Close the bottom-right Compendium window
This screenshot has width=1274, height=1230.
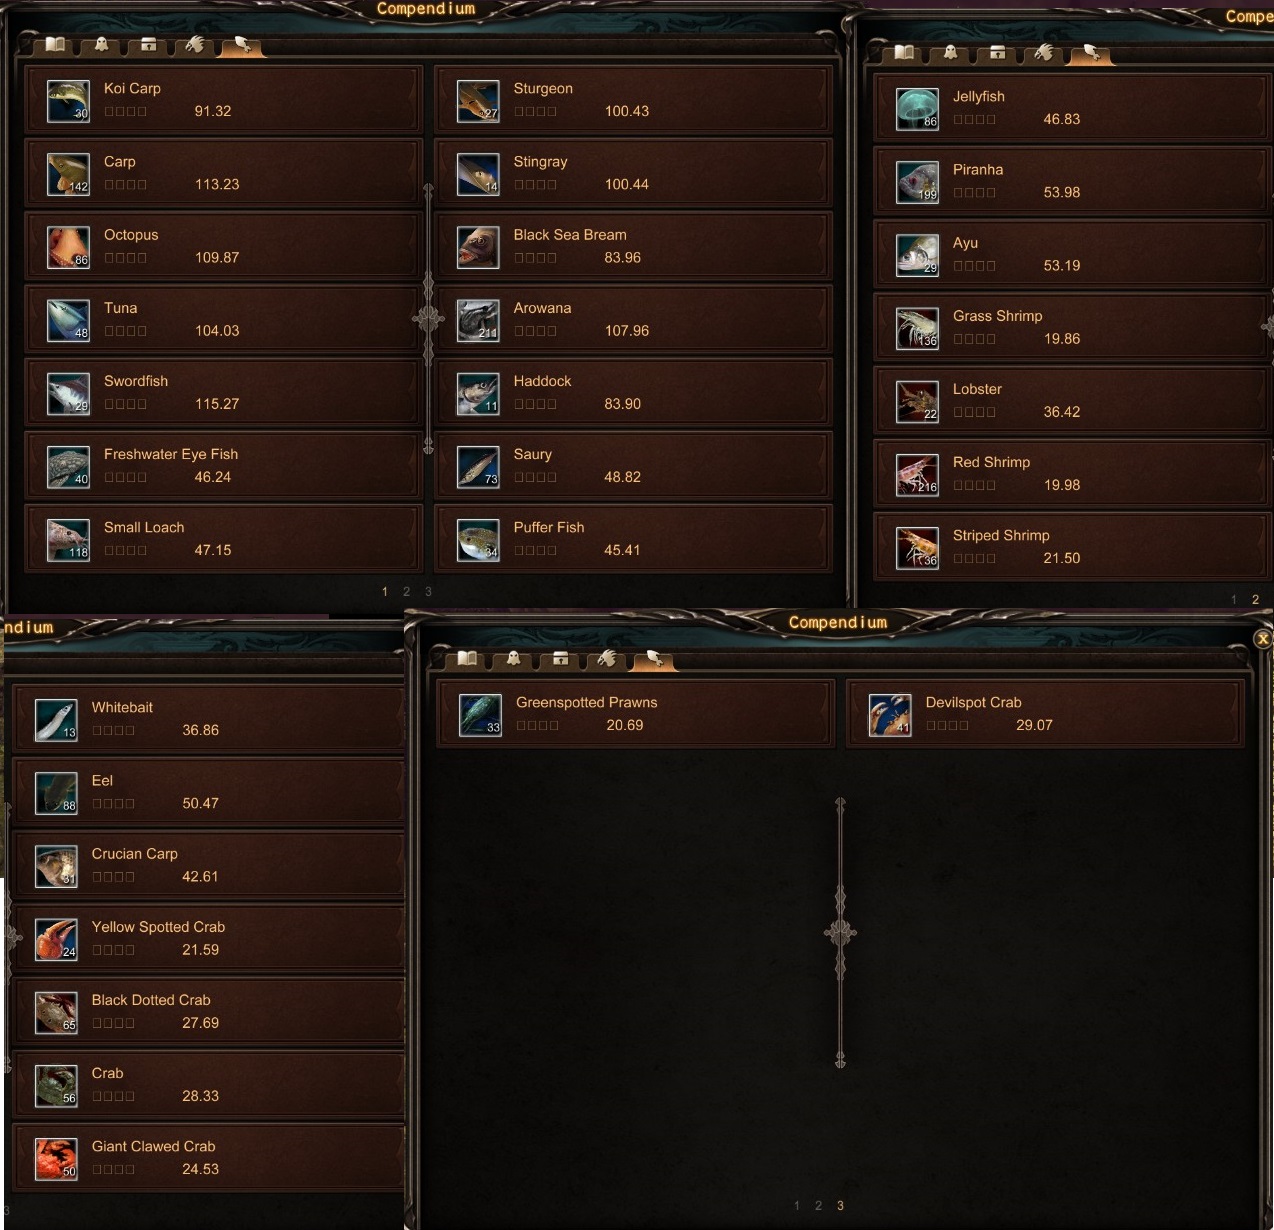tap(1263, 639)
